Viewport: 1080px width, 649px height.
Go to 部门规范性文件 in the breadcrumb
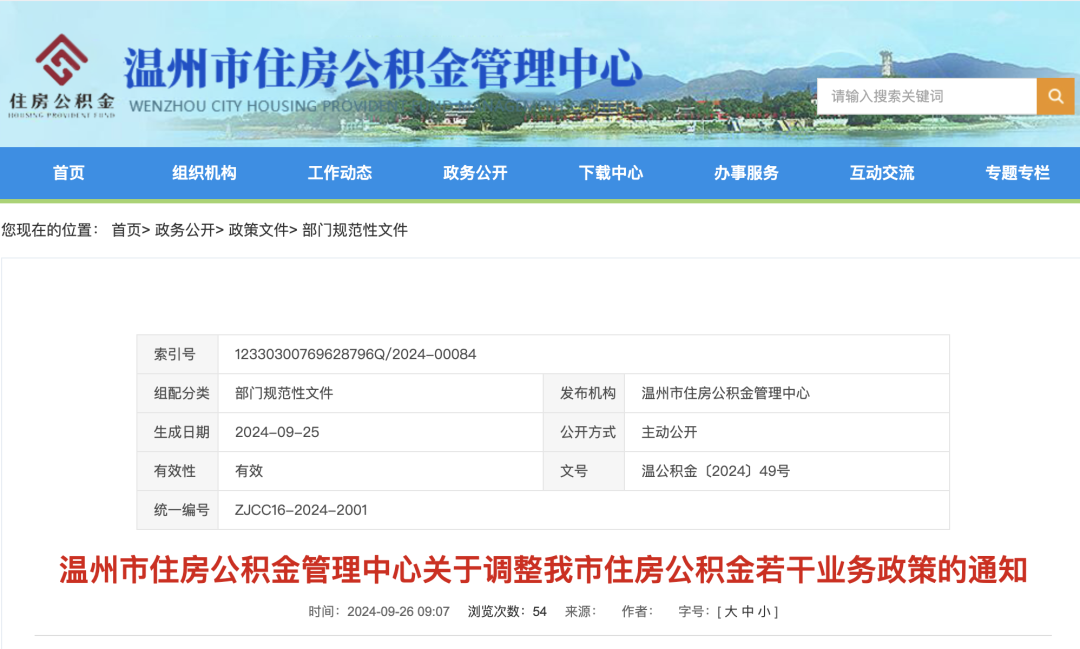355,230
